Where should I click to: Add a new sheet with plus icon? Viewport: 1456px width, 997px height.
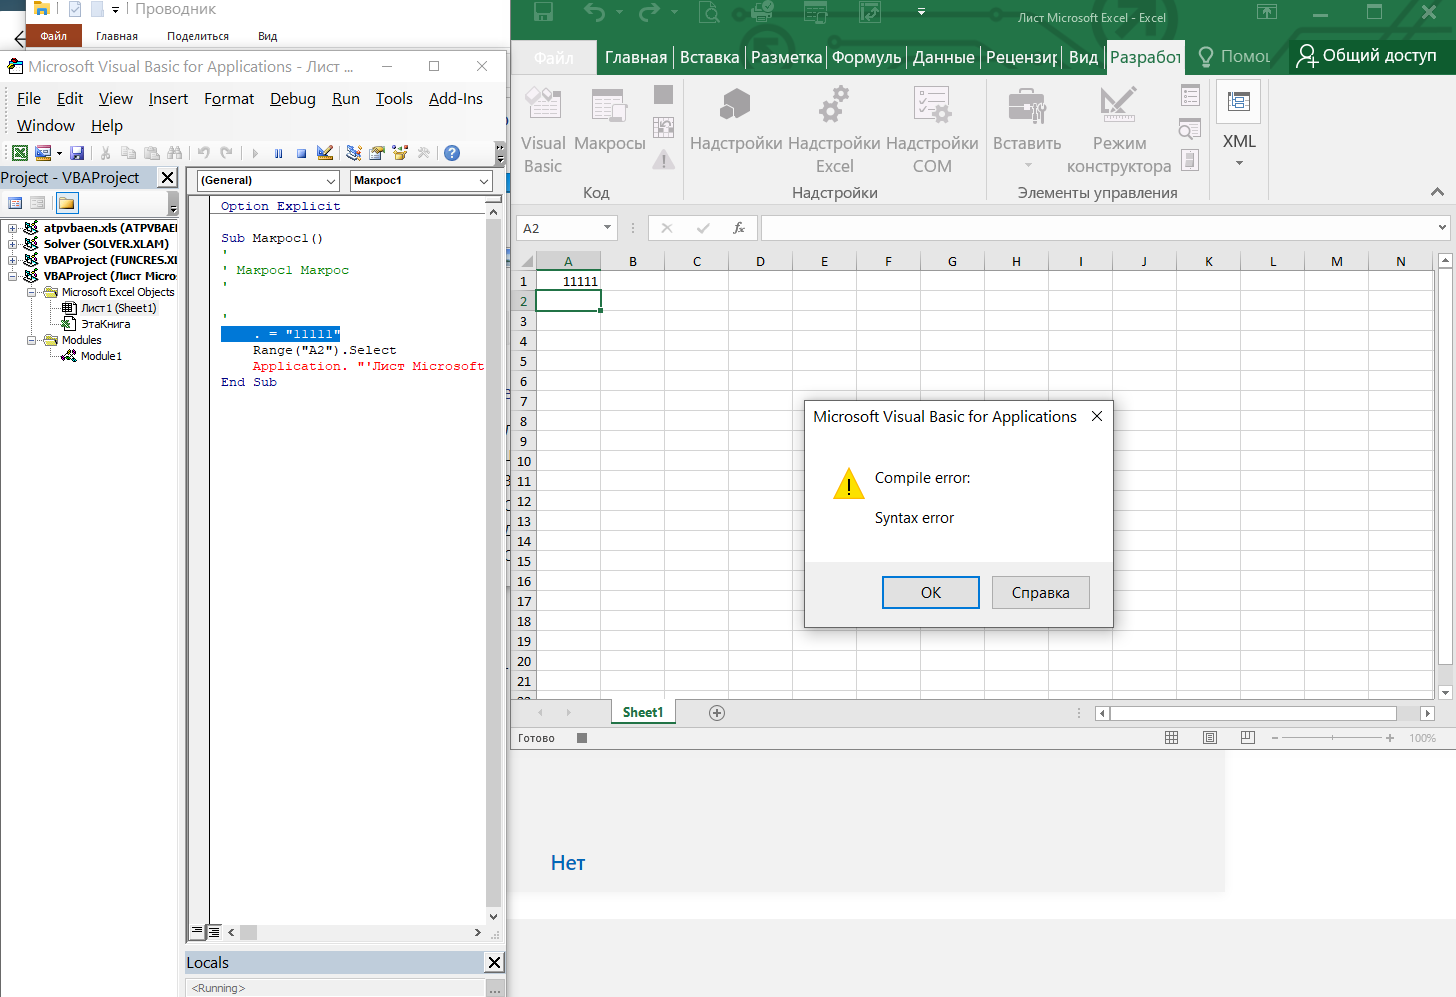[x=716, y=713]
